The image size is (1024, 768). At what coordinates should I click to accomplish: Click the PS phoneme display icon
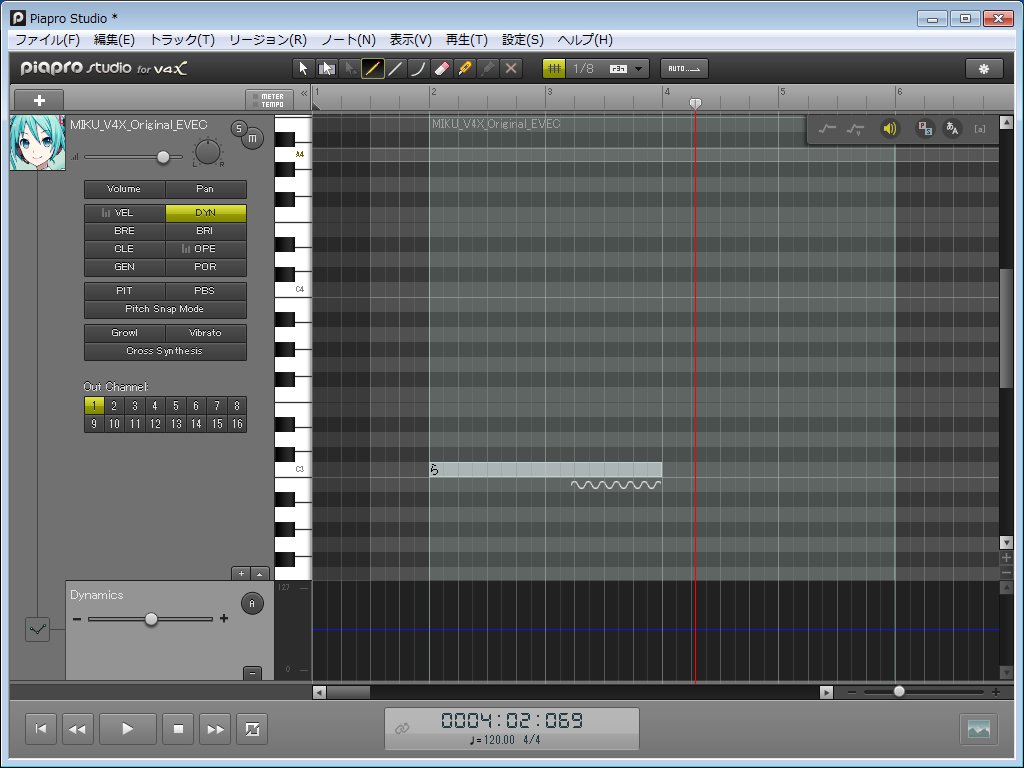tap(925, 129)
